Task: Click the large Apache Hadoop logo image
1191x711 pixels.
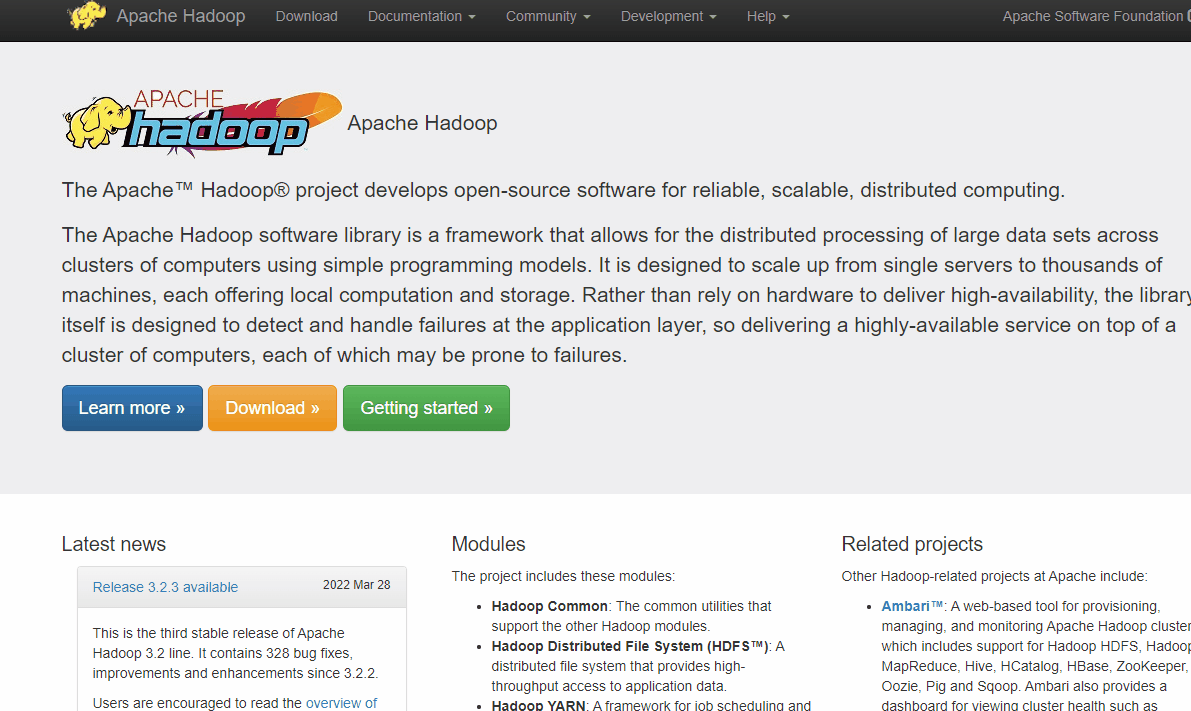Action: [x=202, y=123]
